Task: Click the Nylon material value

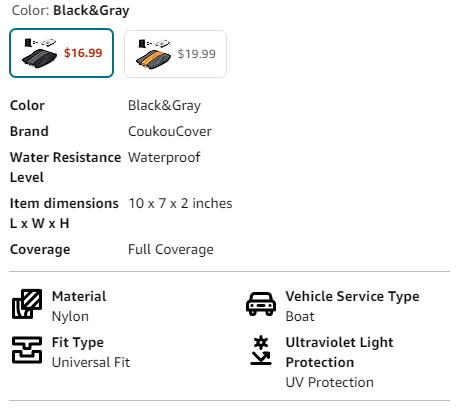Action: tap(70, 316)
